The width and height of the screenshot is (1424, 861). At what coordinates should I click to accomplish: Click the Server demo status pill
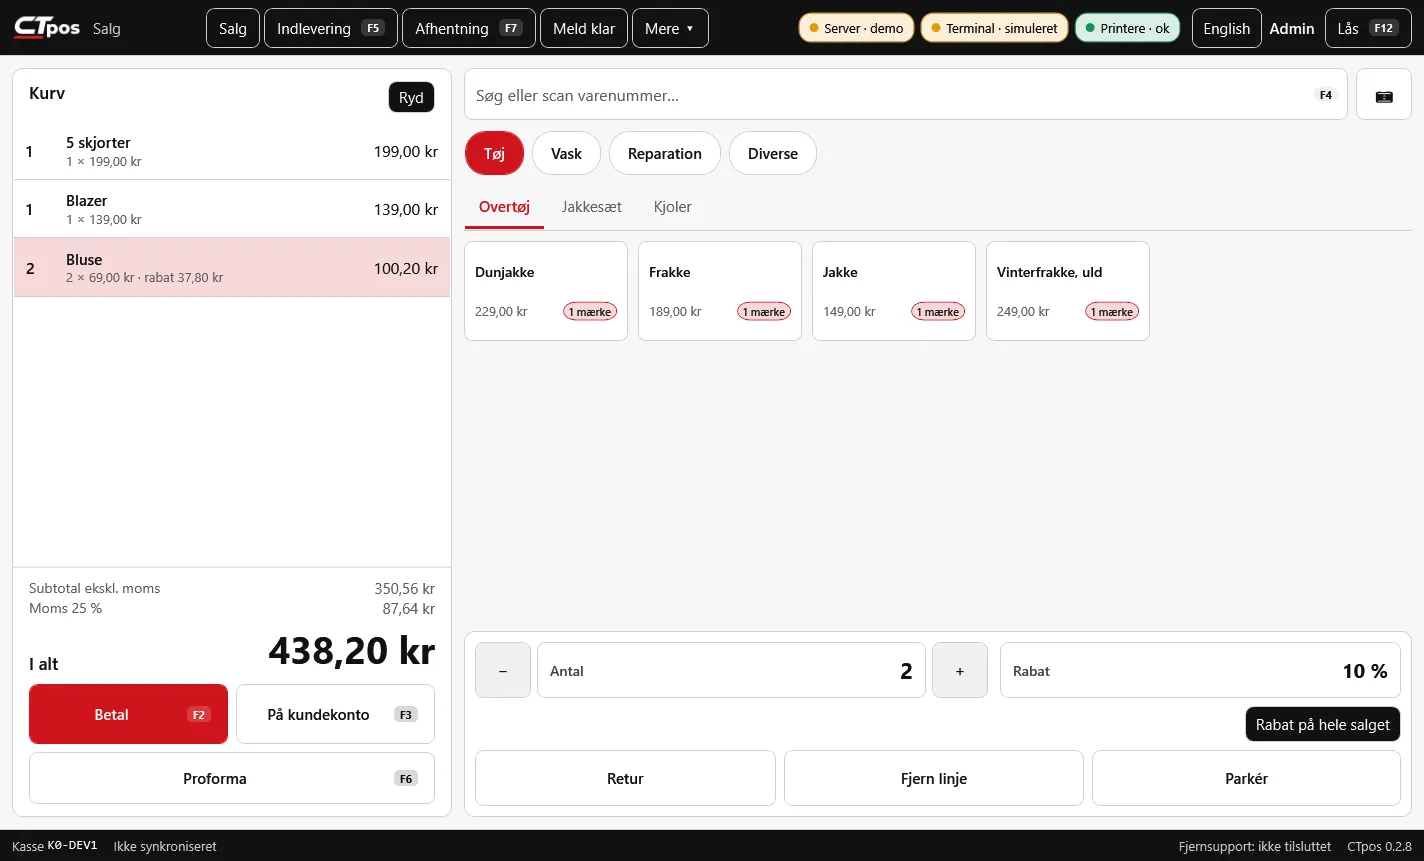(856, 28)
